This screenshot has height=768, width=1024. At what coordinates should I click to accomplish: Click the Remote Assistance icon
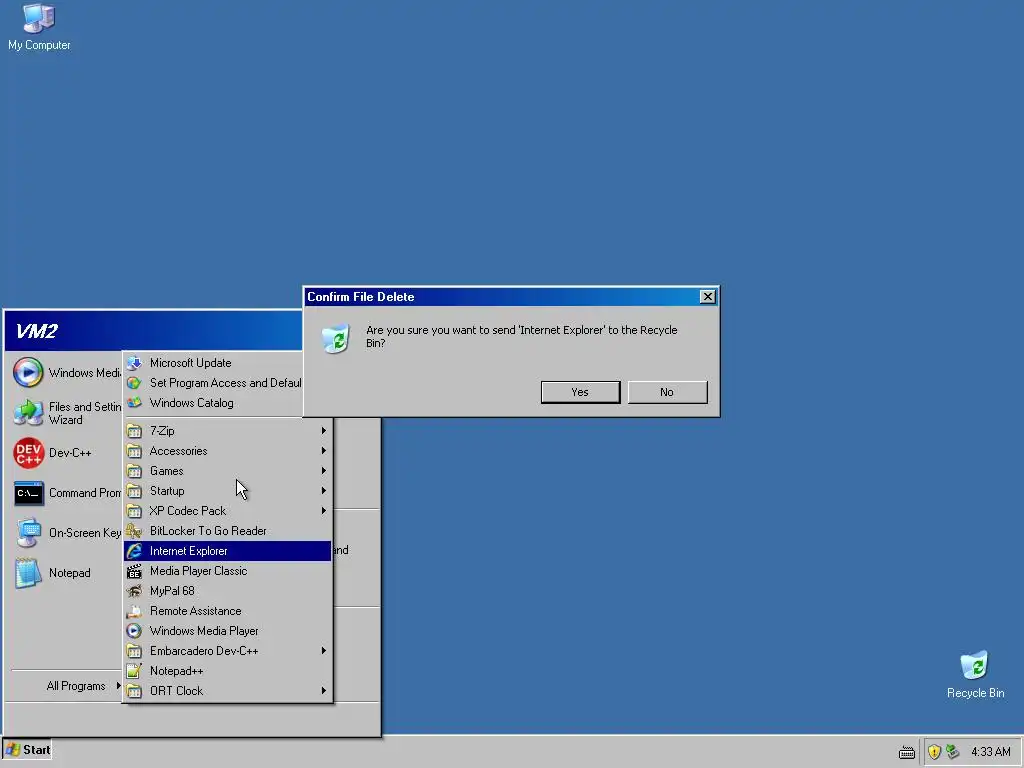coord(134,611)
